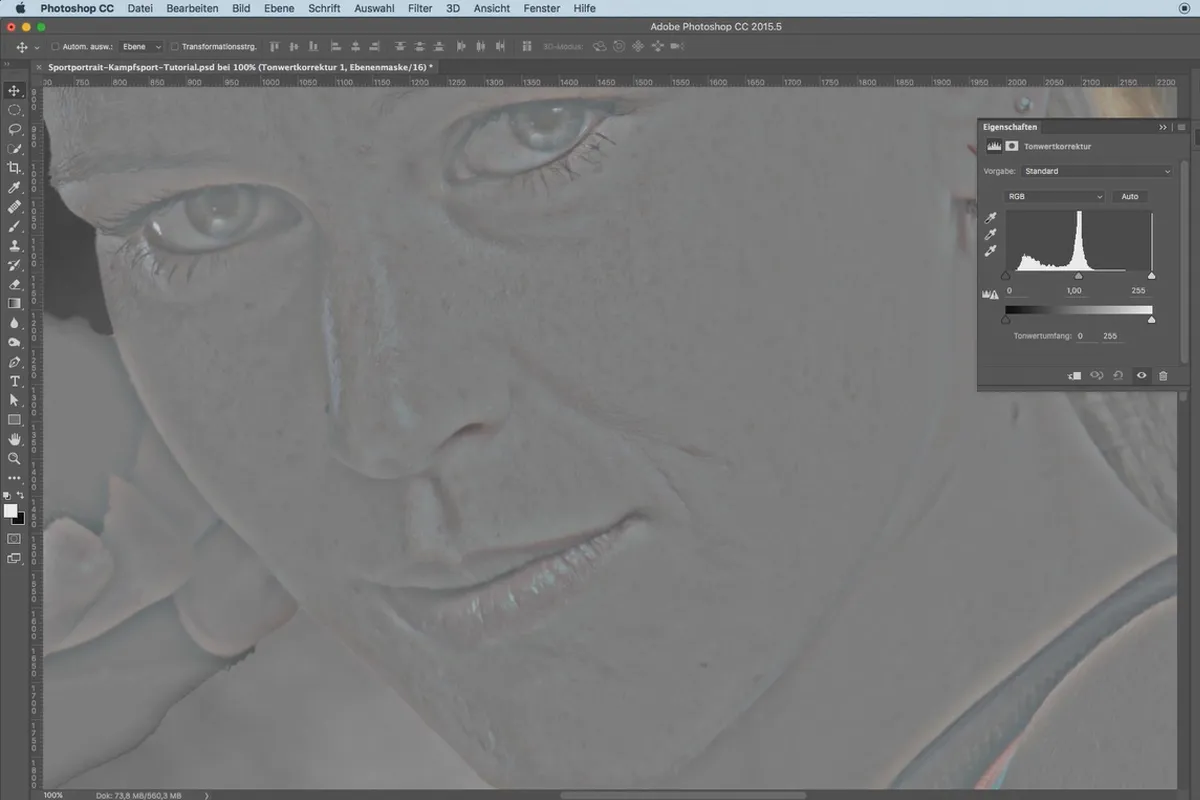Viewport: 1200px width, 800px height.
Task: Open the Fenster menu
Action: point(542,8)
